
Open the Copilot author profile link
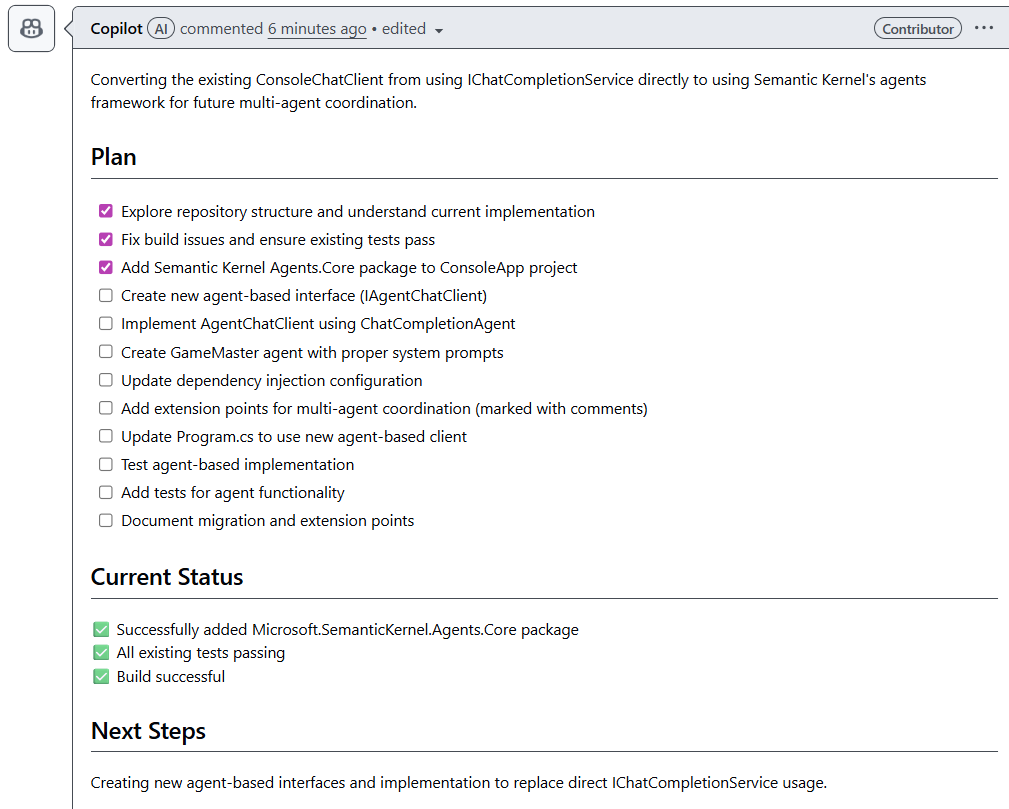pyautogui.click(x=116, y=29)
